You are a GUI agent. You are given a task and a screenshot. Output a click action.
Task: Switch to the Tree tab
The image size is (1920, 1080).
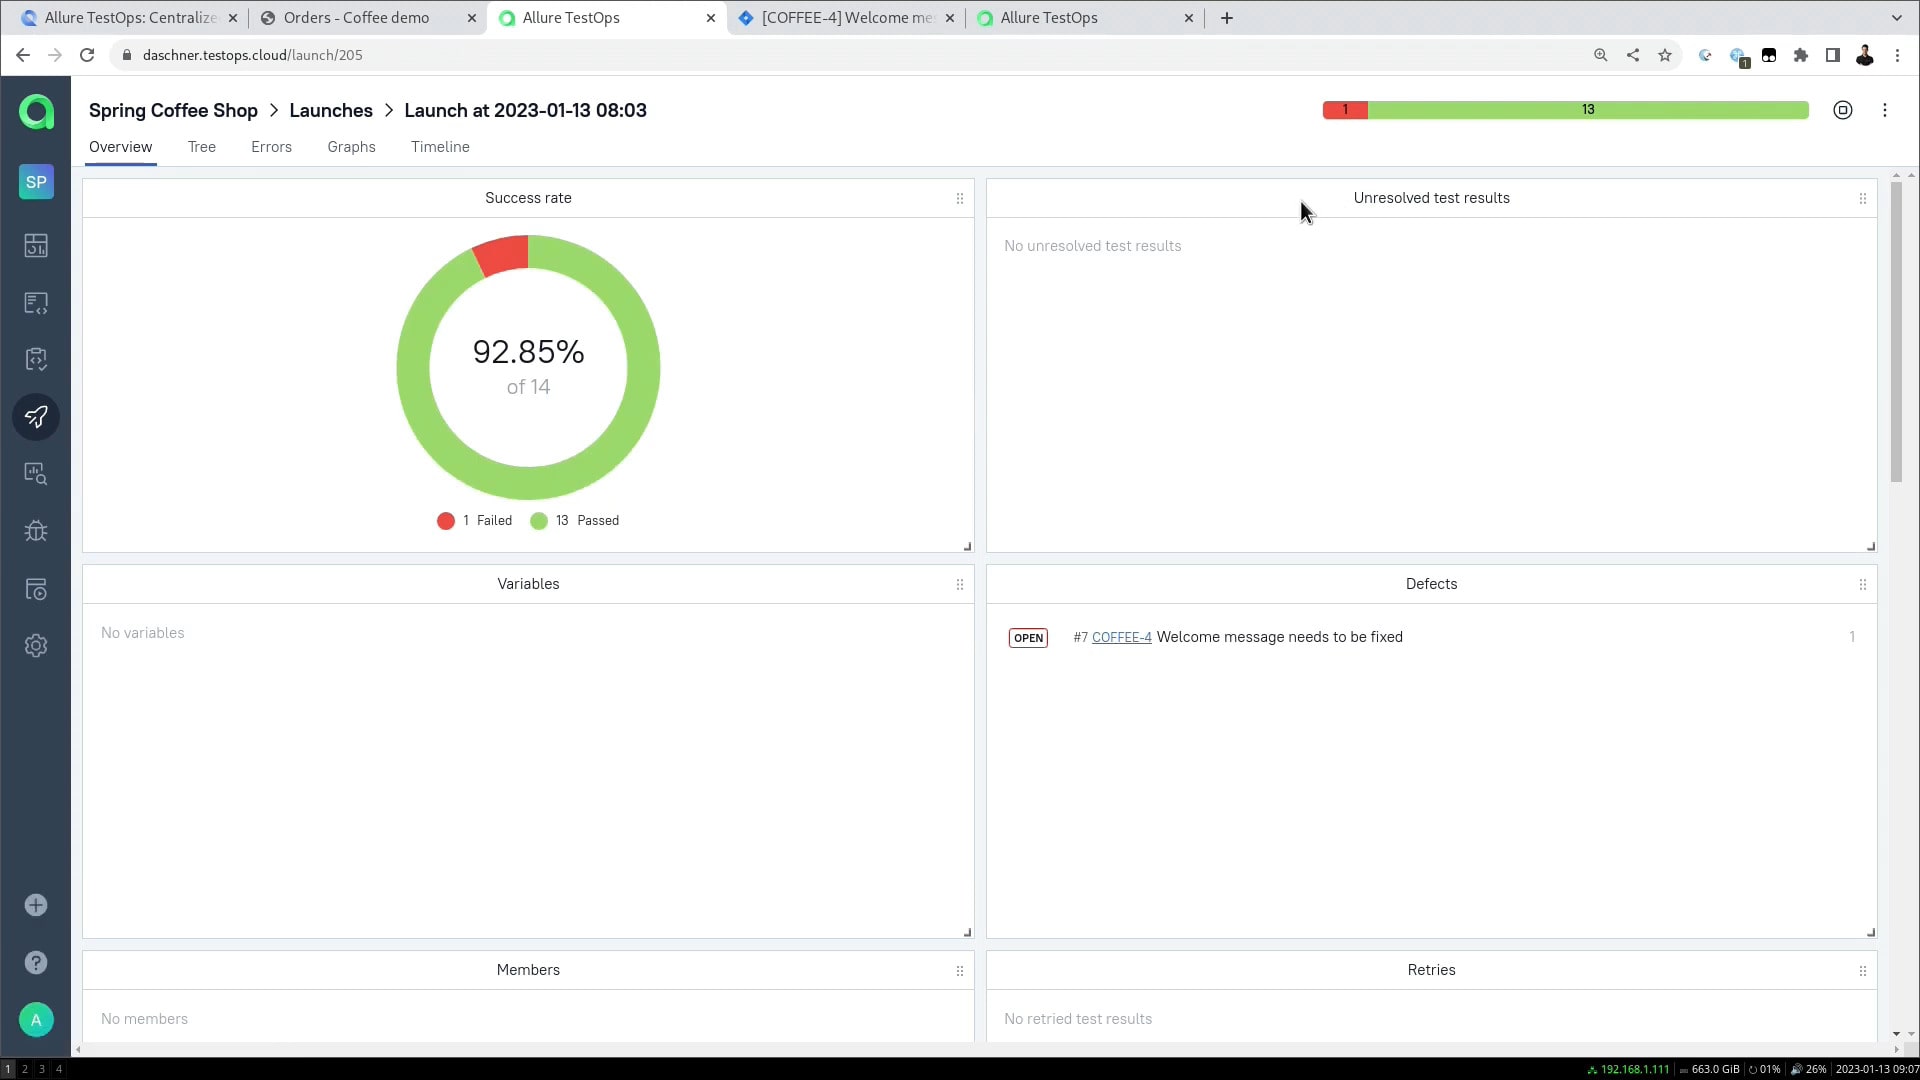pyautogui.click(x=200, y=146)
